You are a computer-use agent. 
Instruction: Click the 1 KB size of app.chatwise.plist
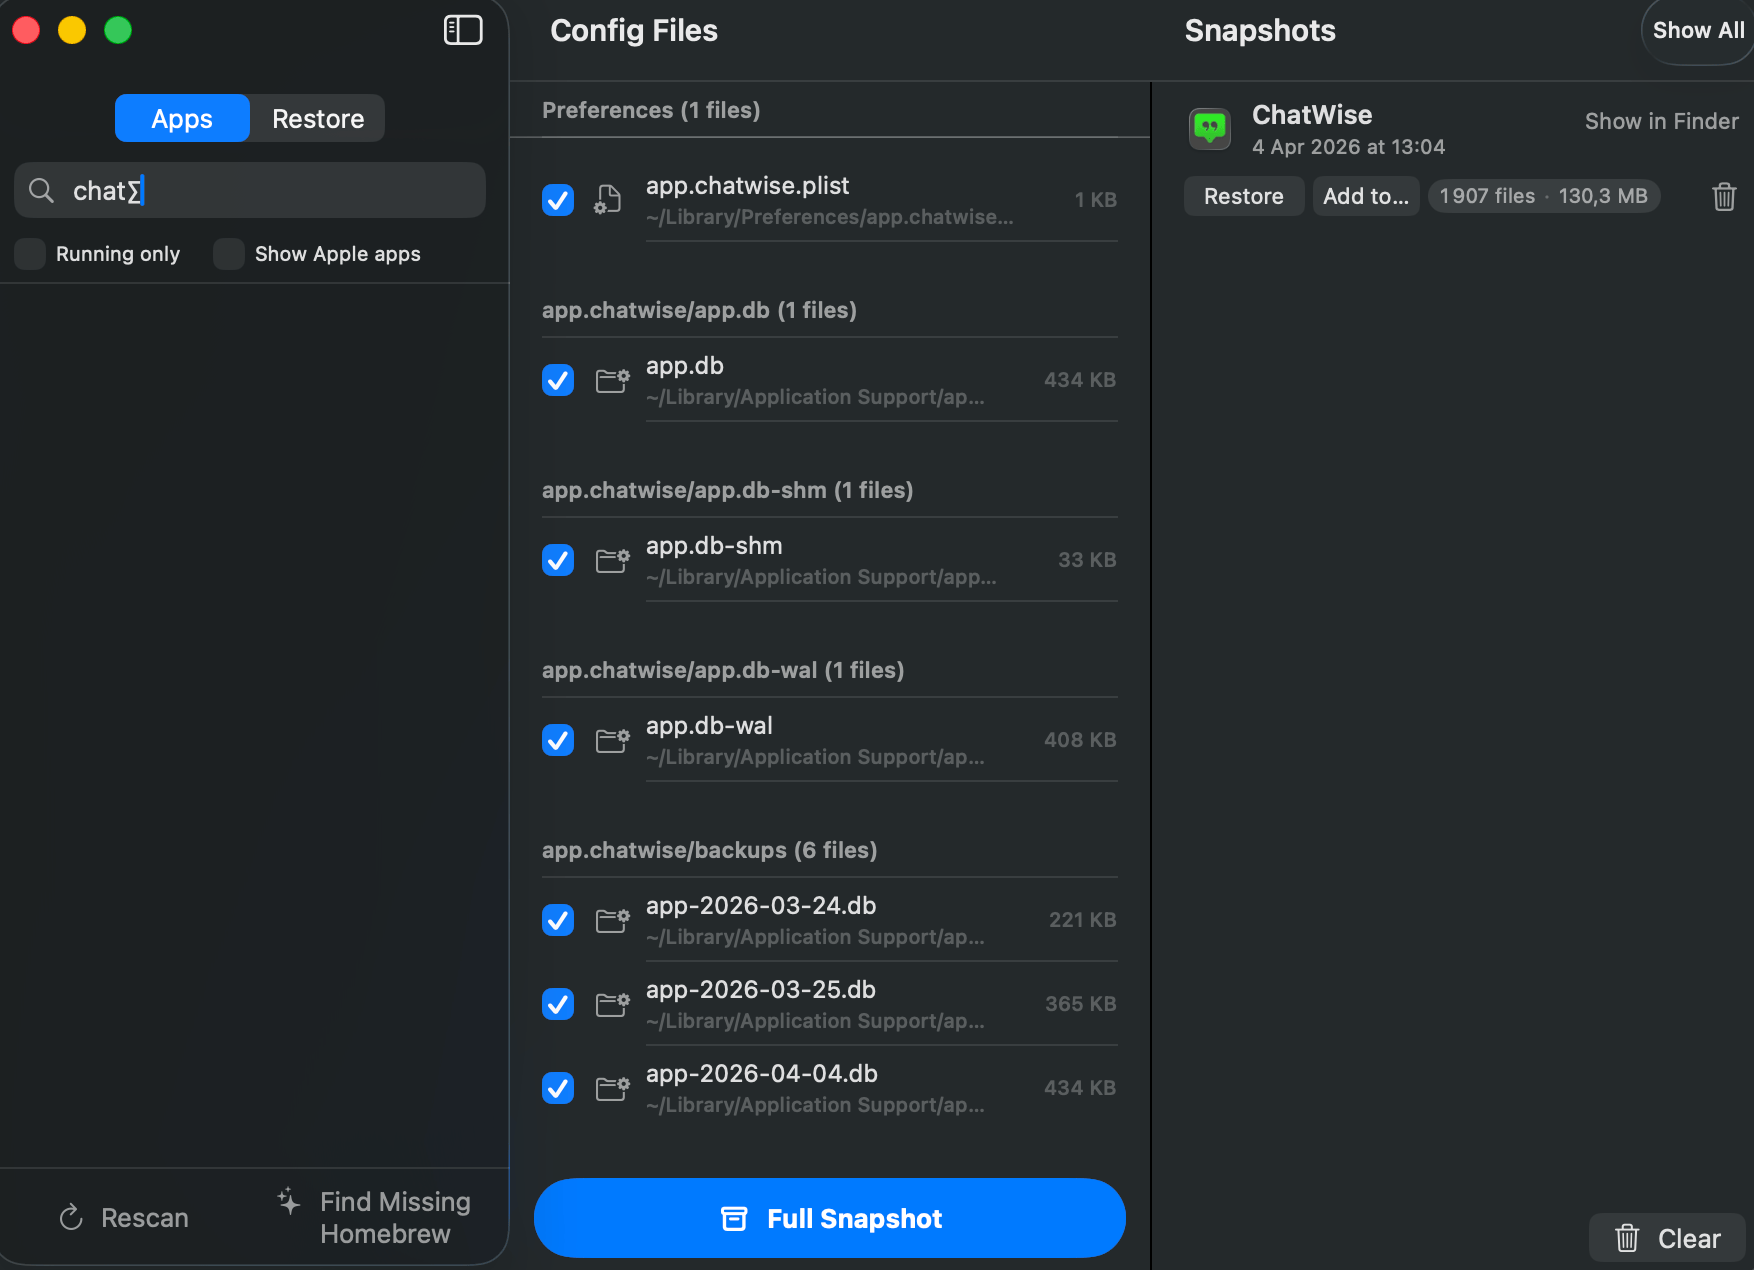click(1096, 200)
